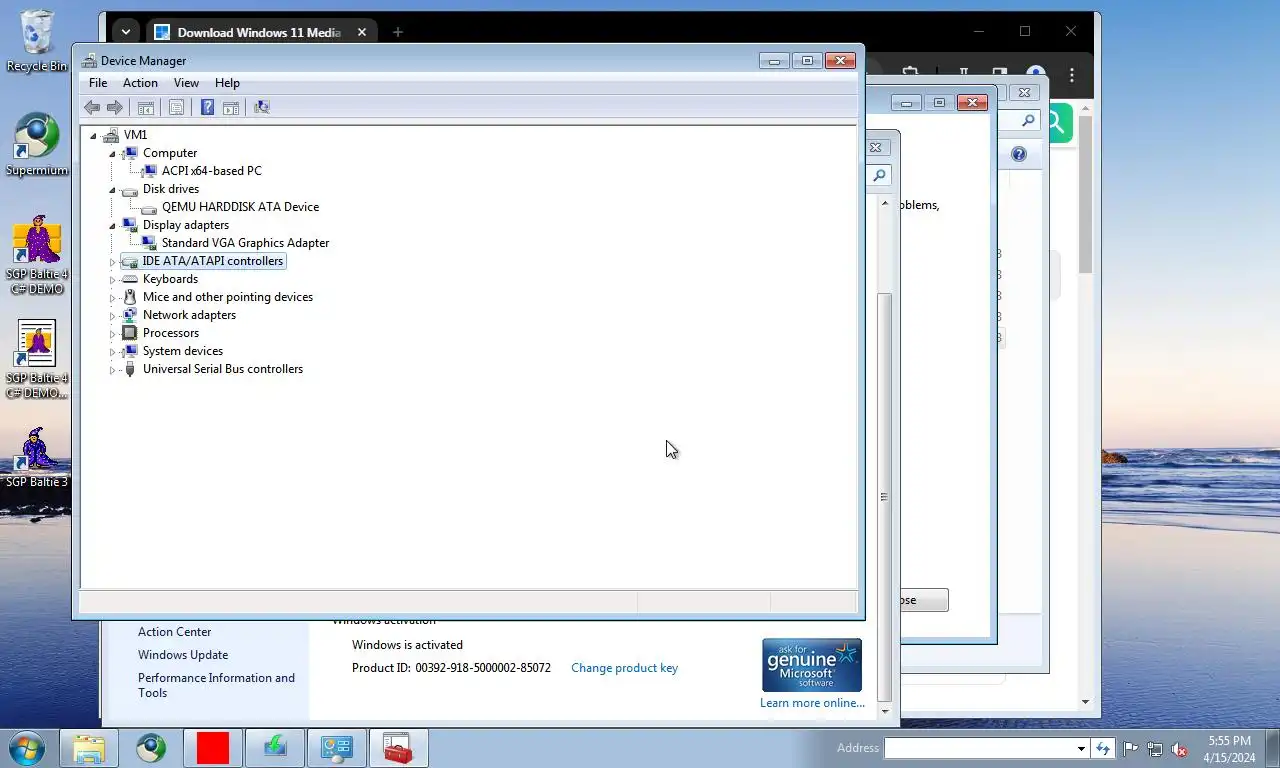Viewport: 1280px width, 768px height.
Task: Expand Universal Serial Bus controllers arrow
Action: 112,370
